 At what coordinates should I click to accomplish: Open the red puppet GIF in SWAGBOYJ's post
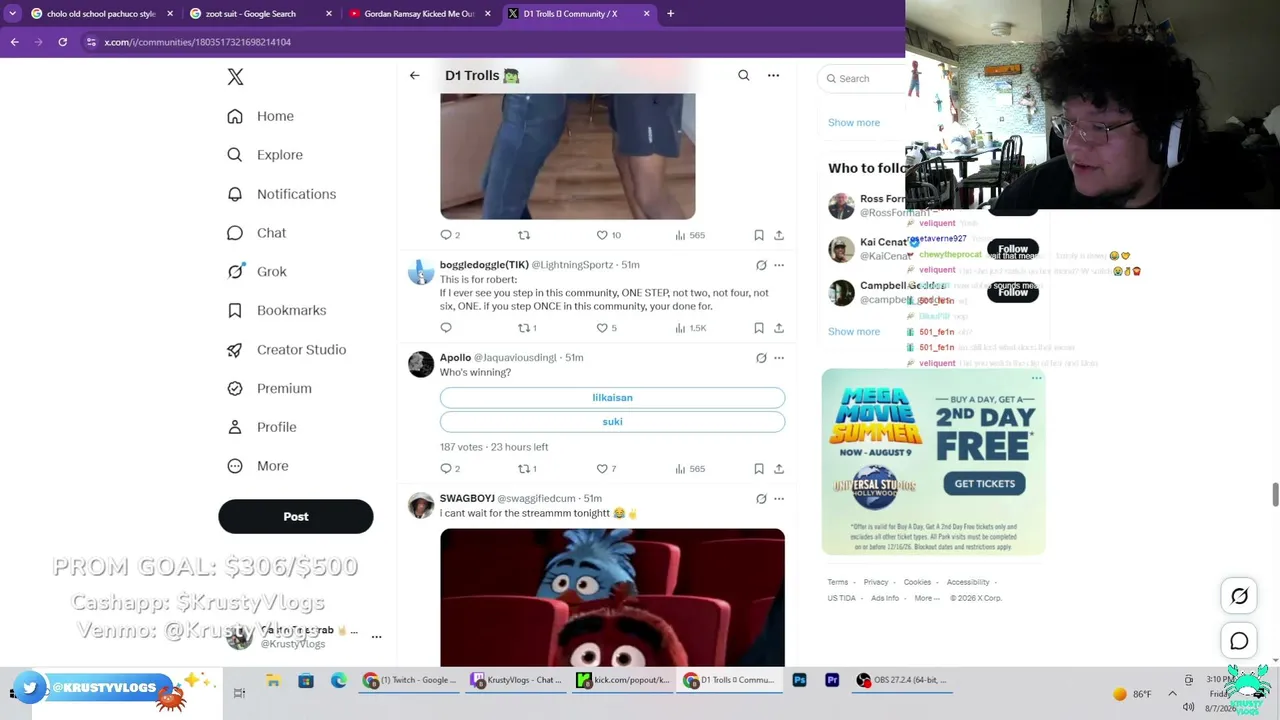612,597
